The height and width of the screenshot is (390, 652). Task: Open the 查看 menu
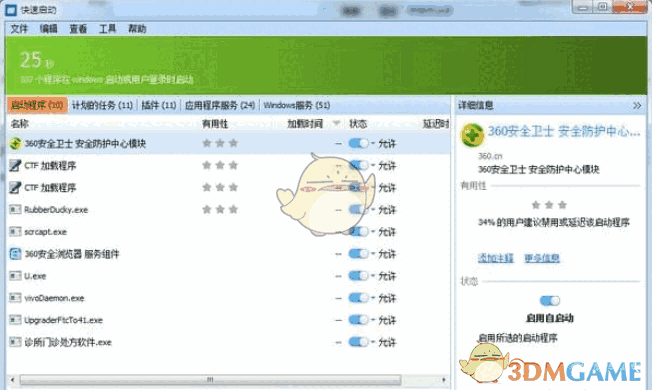pos(78,29)
